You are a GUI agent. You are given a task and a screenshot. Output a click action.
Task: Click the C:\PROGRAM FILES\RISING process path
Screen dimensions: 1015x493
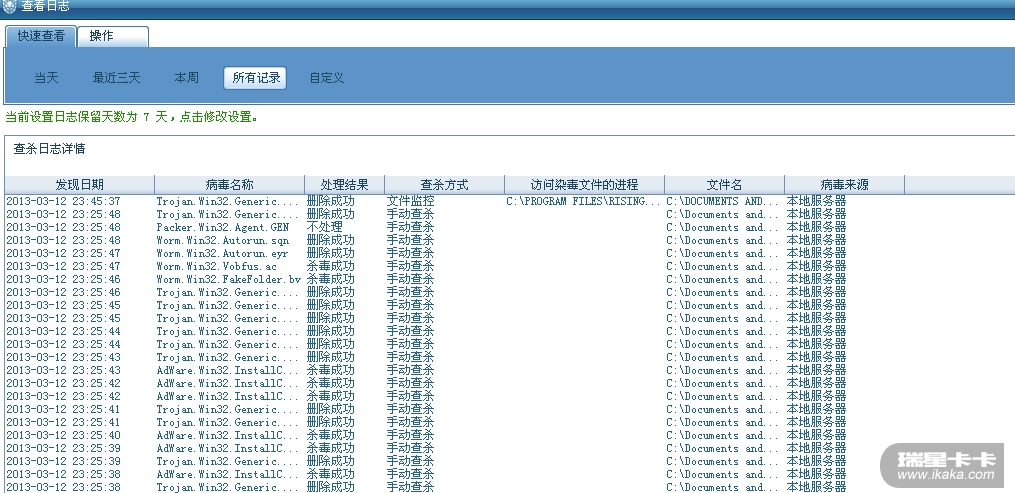(584, 201)
